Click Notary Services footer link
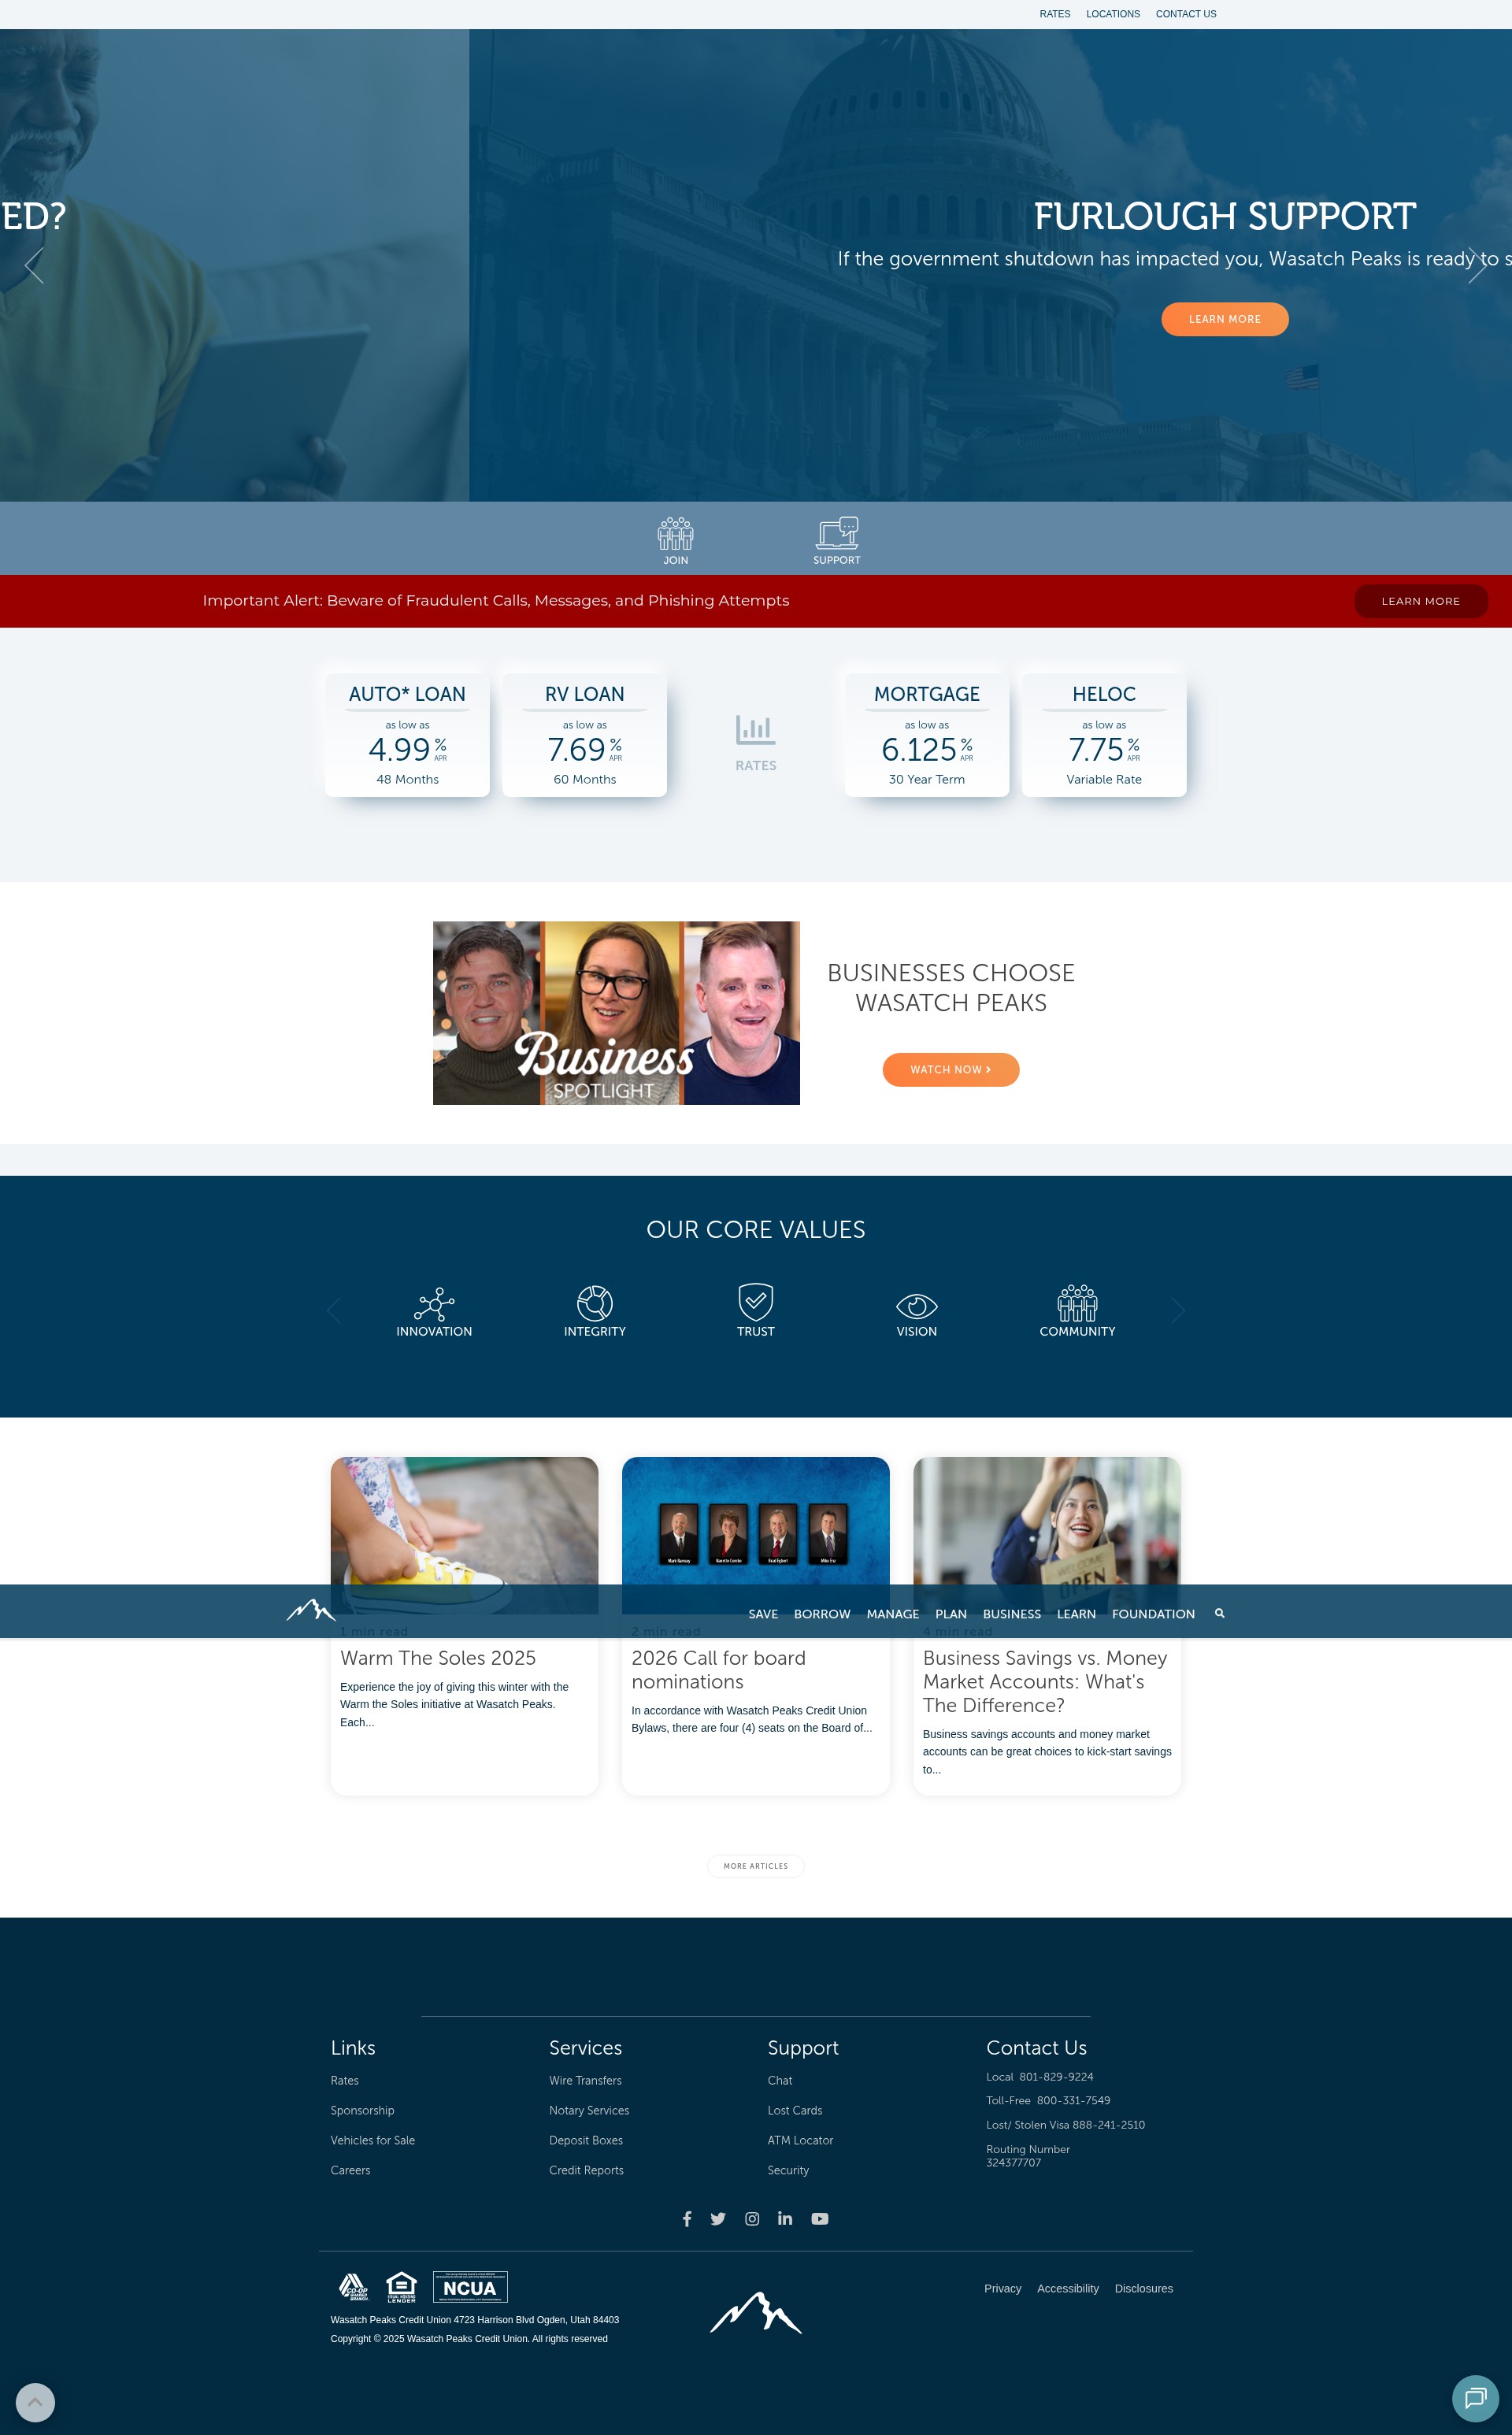 [x=589, y=2110]
